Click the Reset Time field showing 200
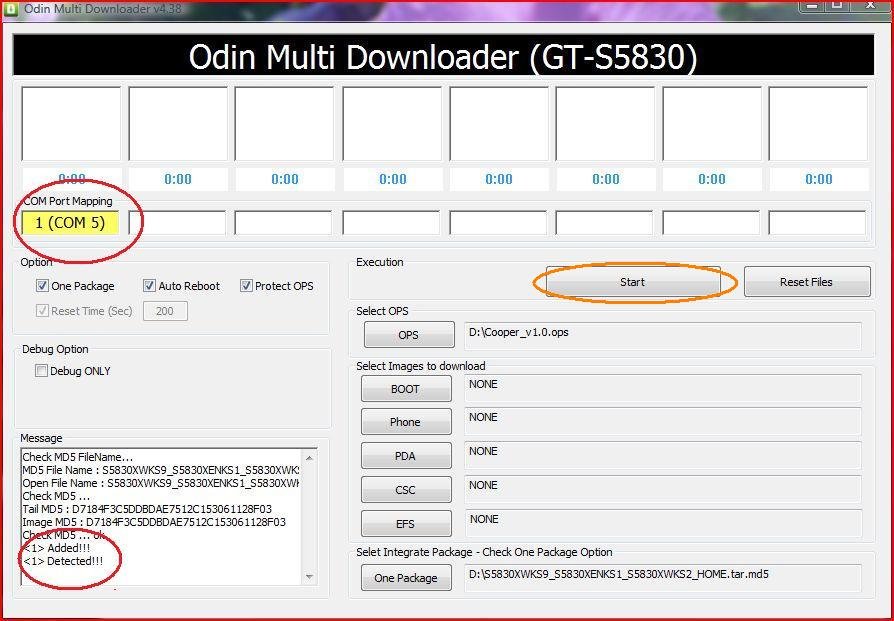This screenshot has height=621, width=894. pyautogui.click(x=165, y=311)
